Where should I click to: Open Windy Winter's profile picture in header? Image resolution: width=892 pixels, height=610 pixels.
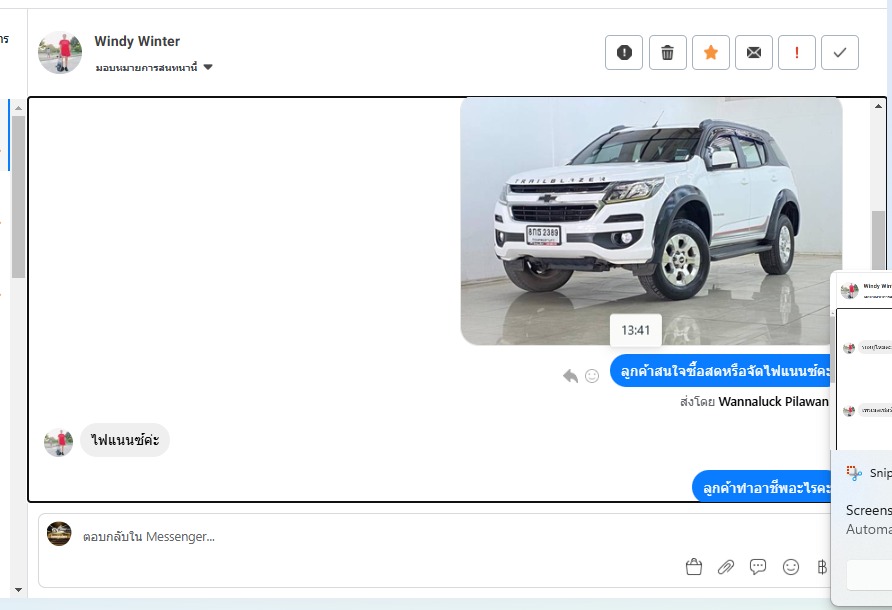pyautogui.click(x=60, y=52)
